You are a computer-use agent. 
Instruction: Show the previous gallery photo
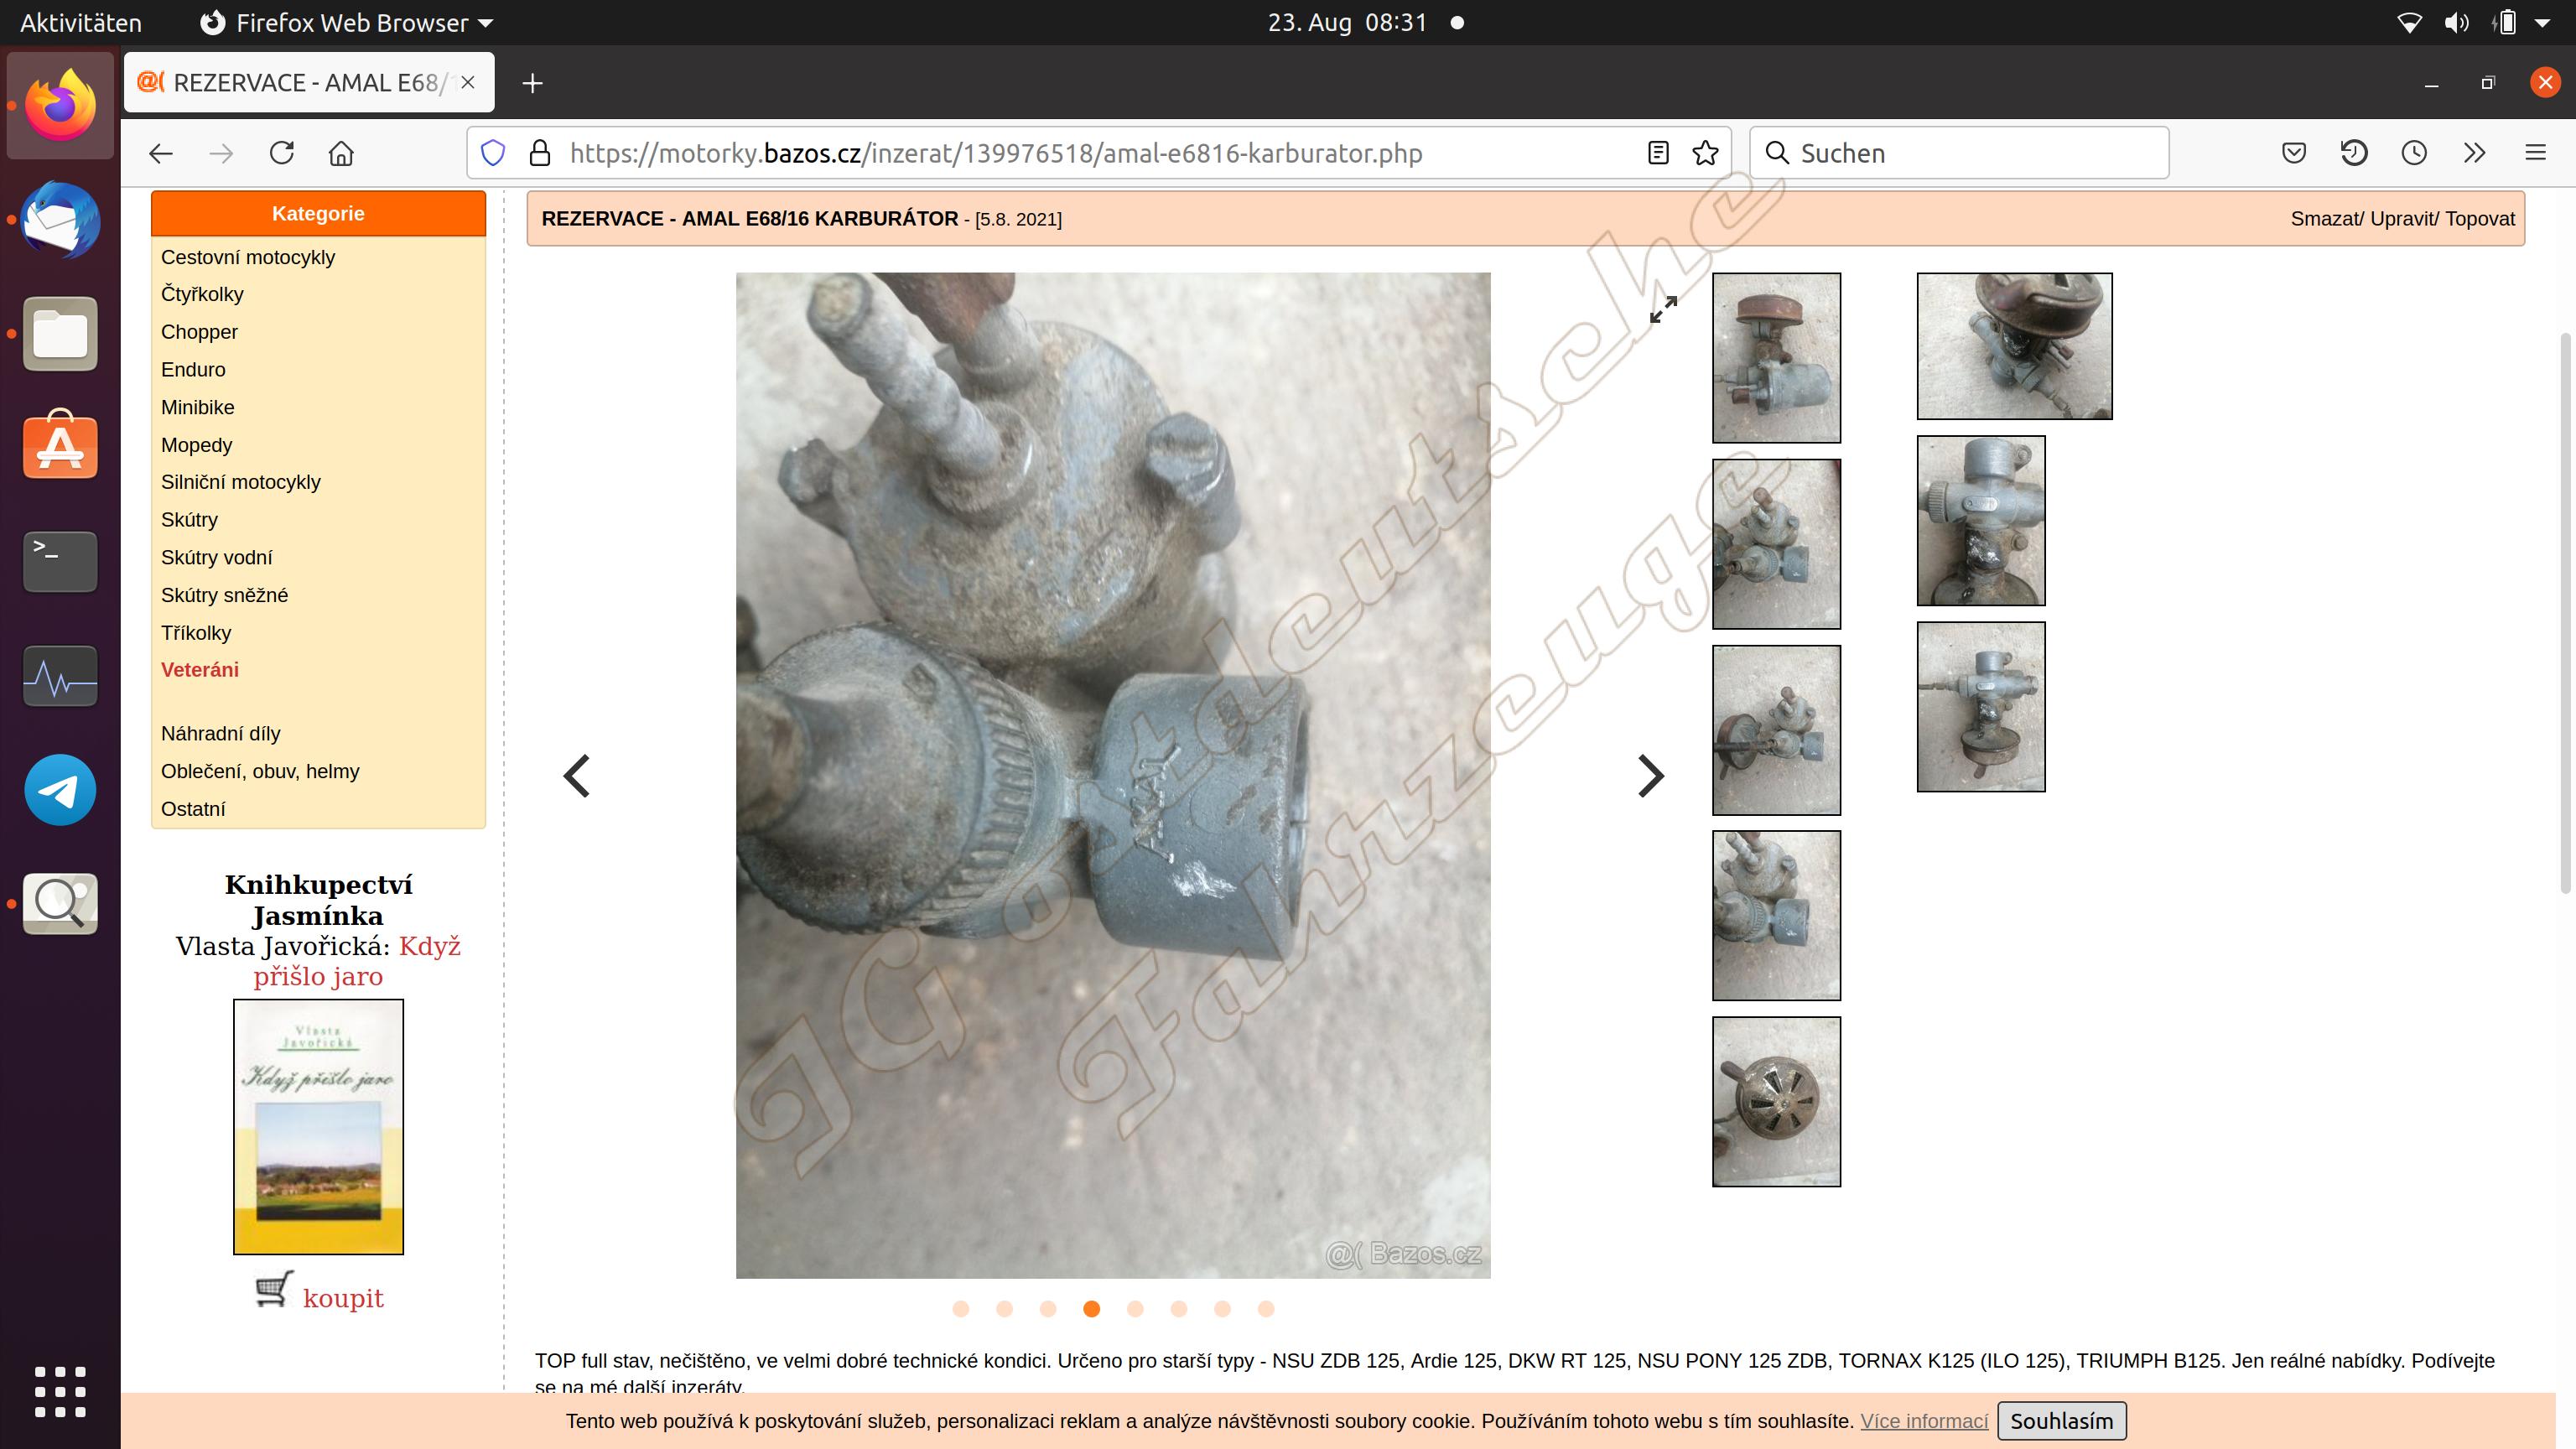click(577, 776)
